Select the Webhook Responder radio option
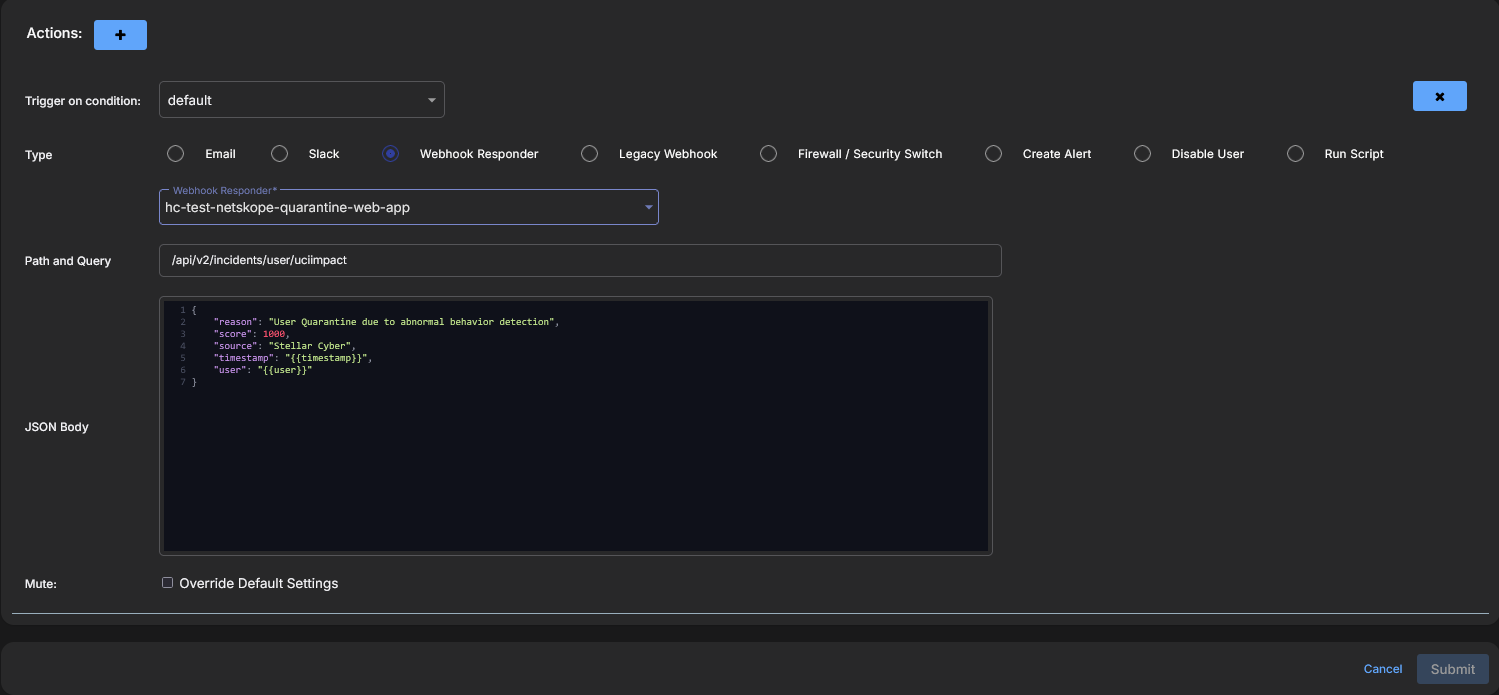 point(391,154)
